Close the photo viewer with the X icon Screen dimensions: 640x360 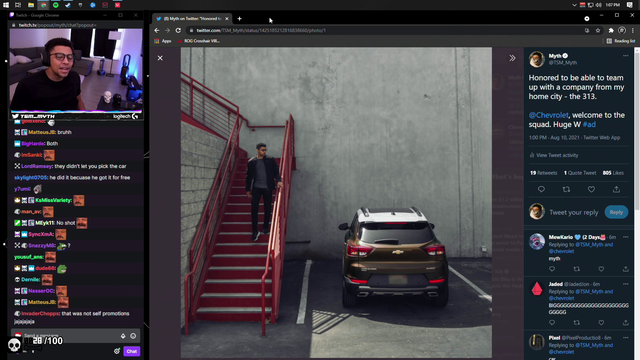click(160, 58)
